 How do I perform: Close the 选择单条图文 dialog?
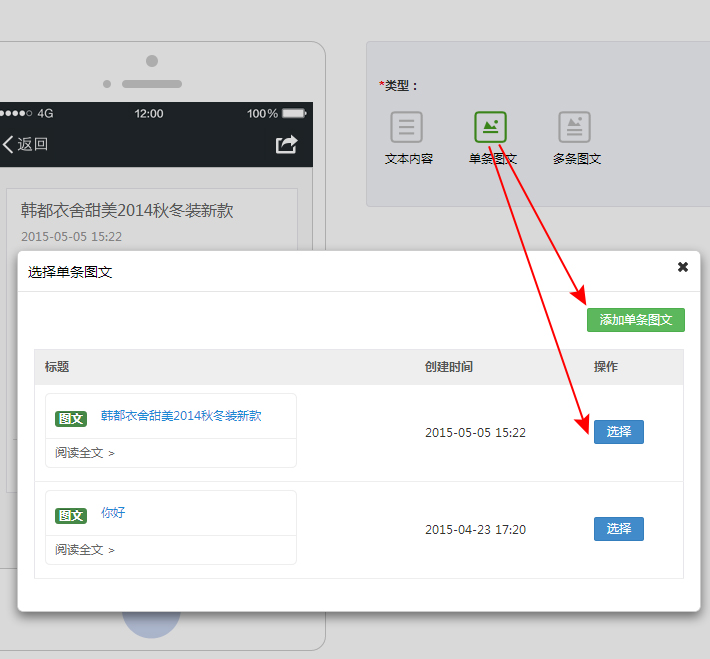coord(683,267)
